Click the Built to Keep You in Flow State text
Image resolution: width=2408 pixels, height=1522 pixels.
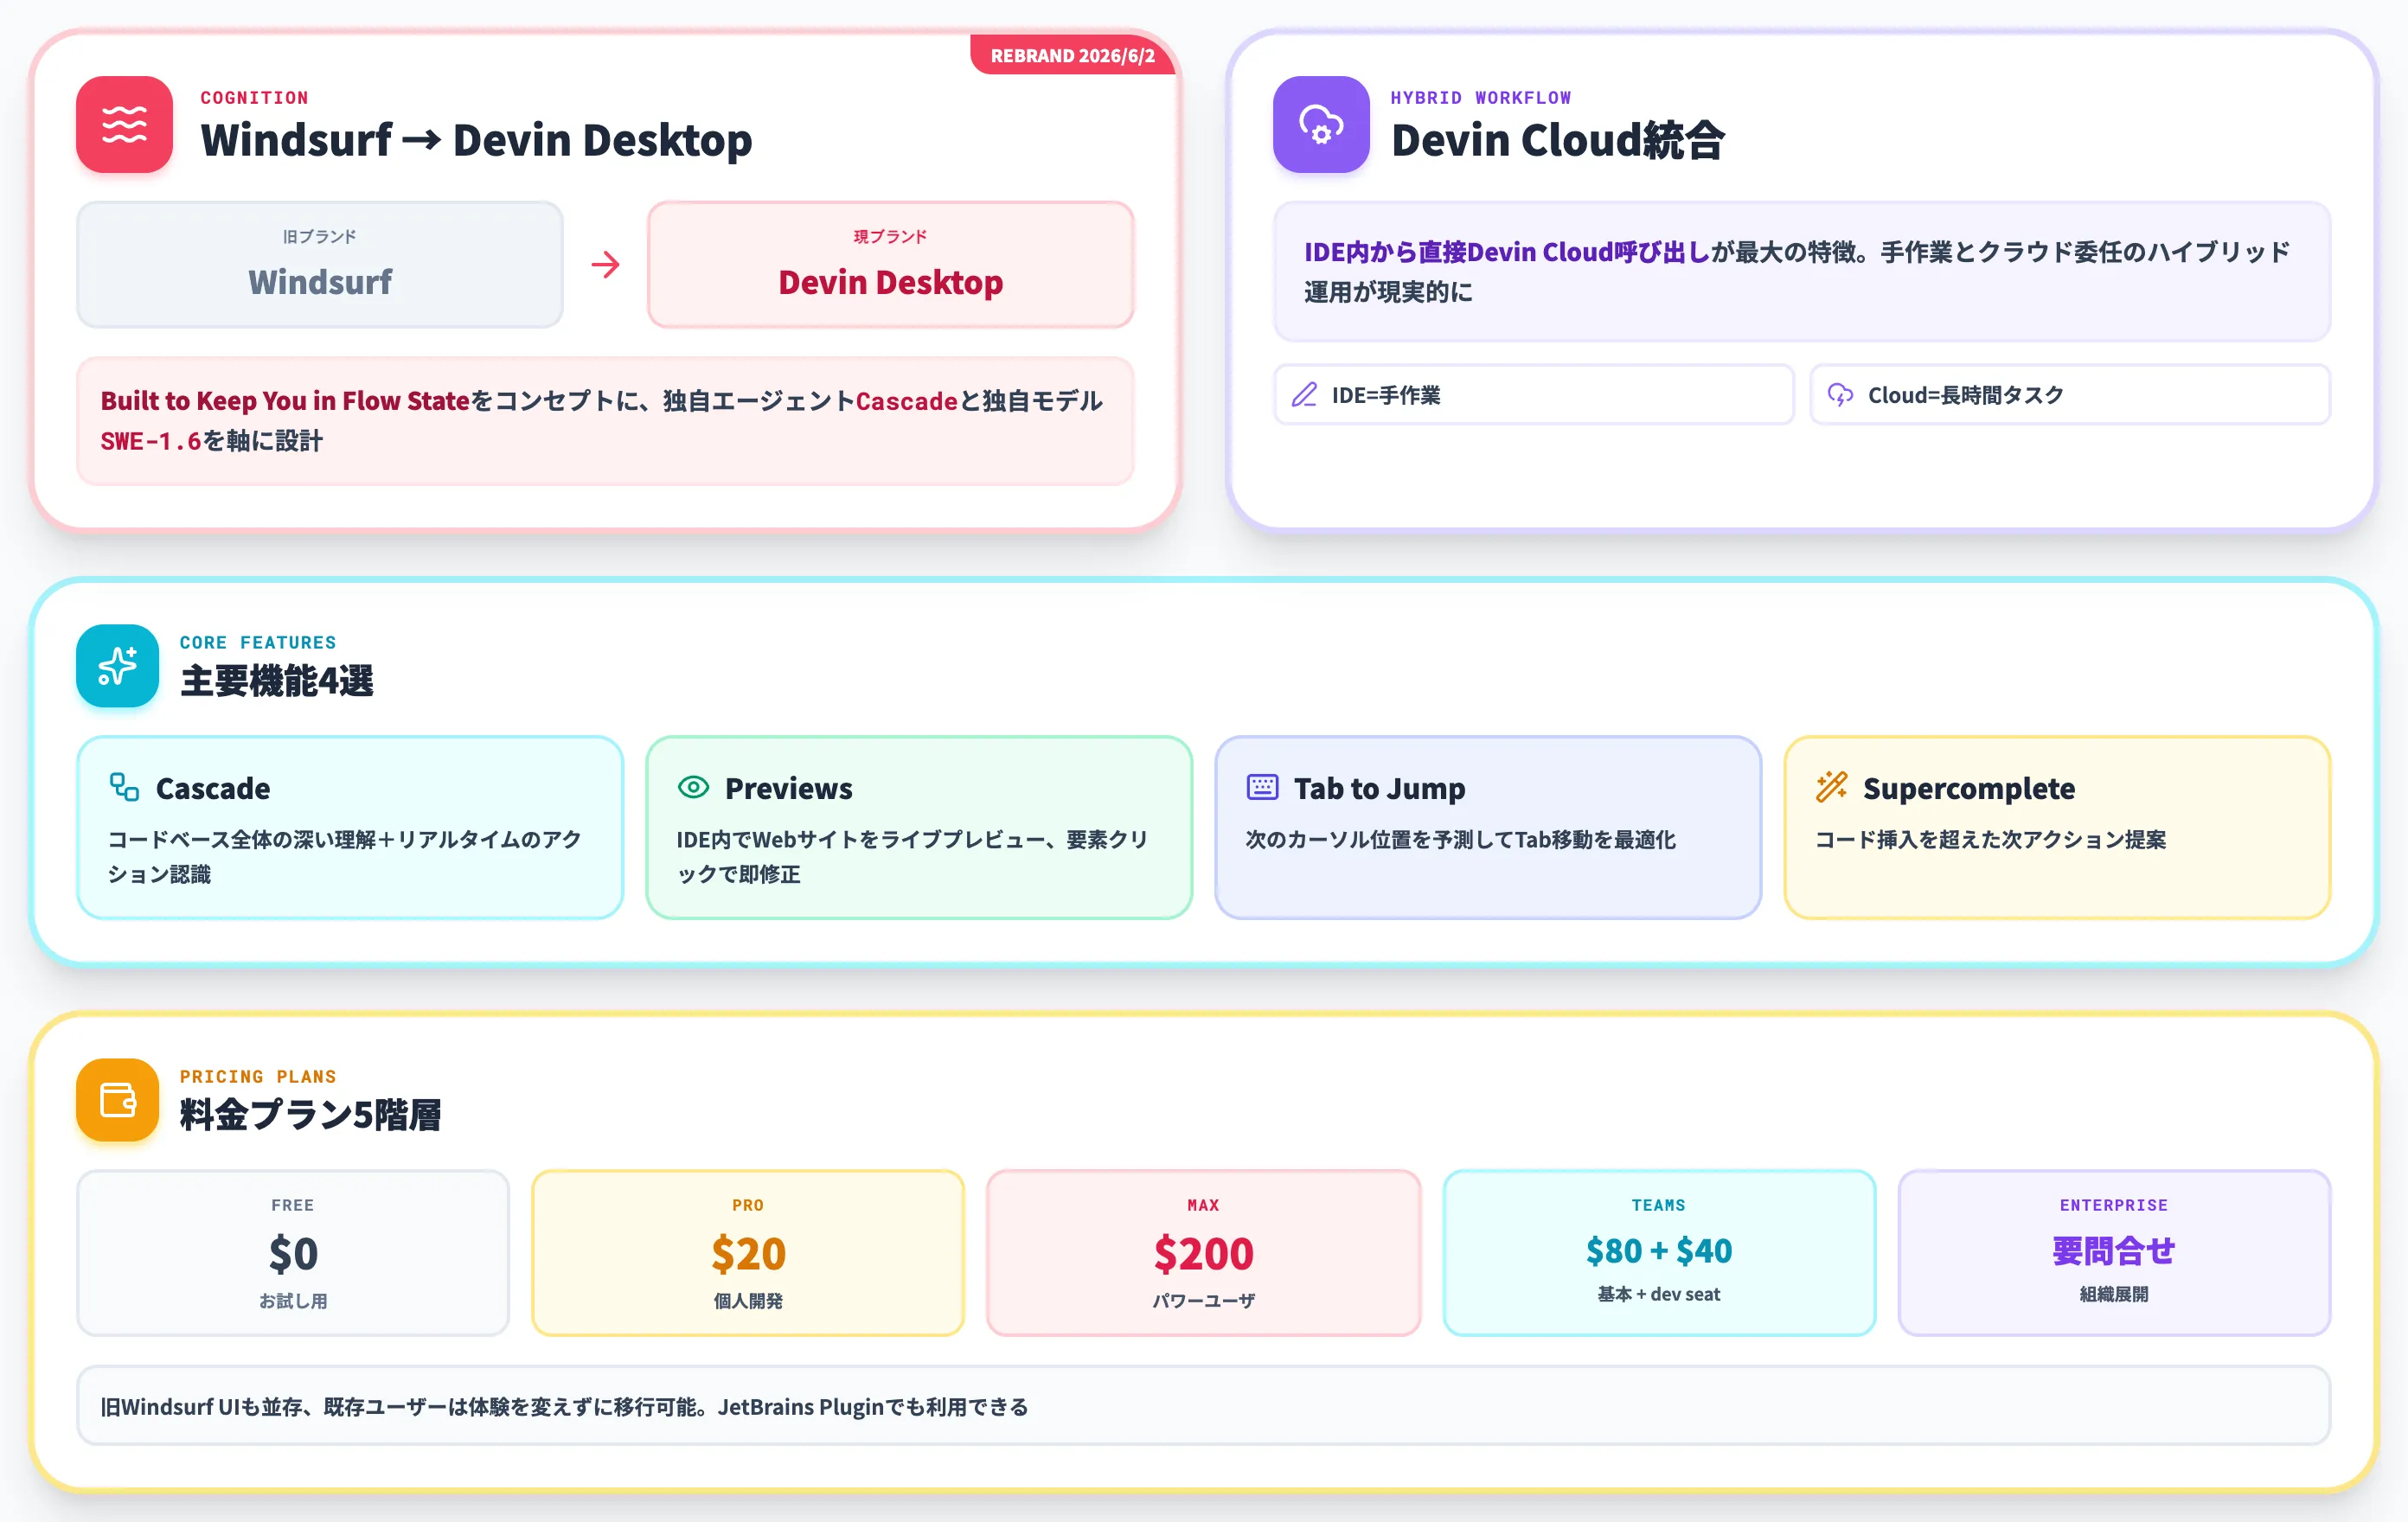[x=285, y=401]
